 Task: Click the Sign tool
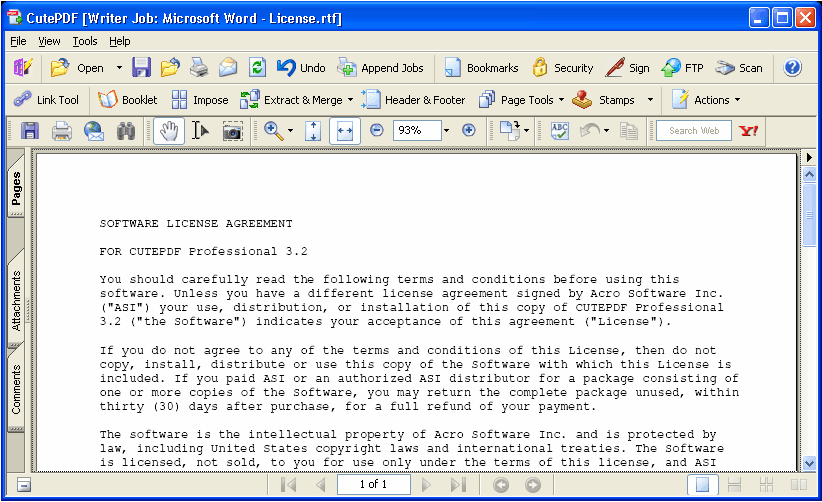point(628,68)
